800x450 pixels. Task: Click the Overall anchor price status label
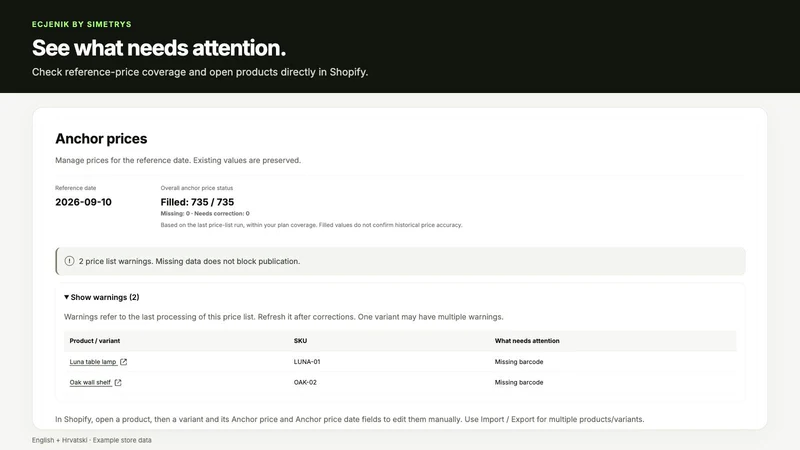coord(196,188)
